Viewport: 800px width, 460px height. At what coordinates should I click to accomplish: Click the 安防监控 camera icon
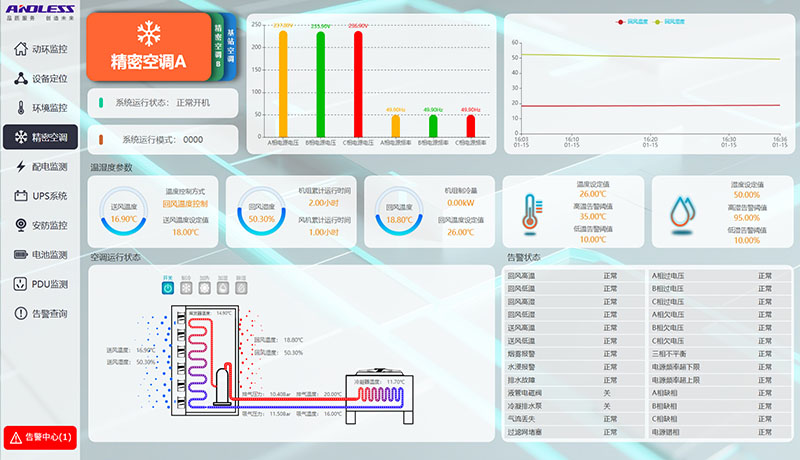[22, 225]
